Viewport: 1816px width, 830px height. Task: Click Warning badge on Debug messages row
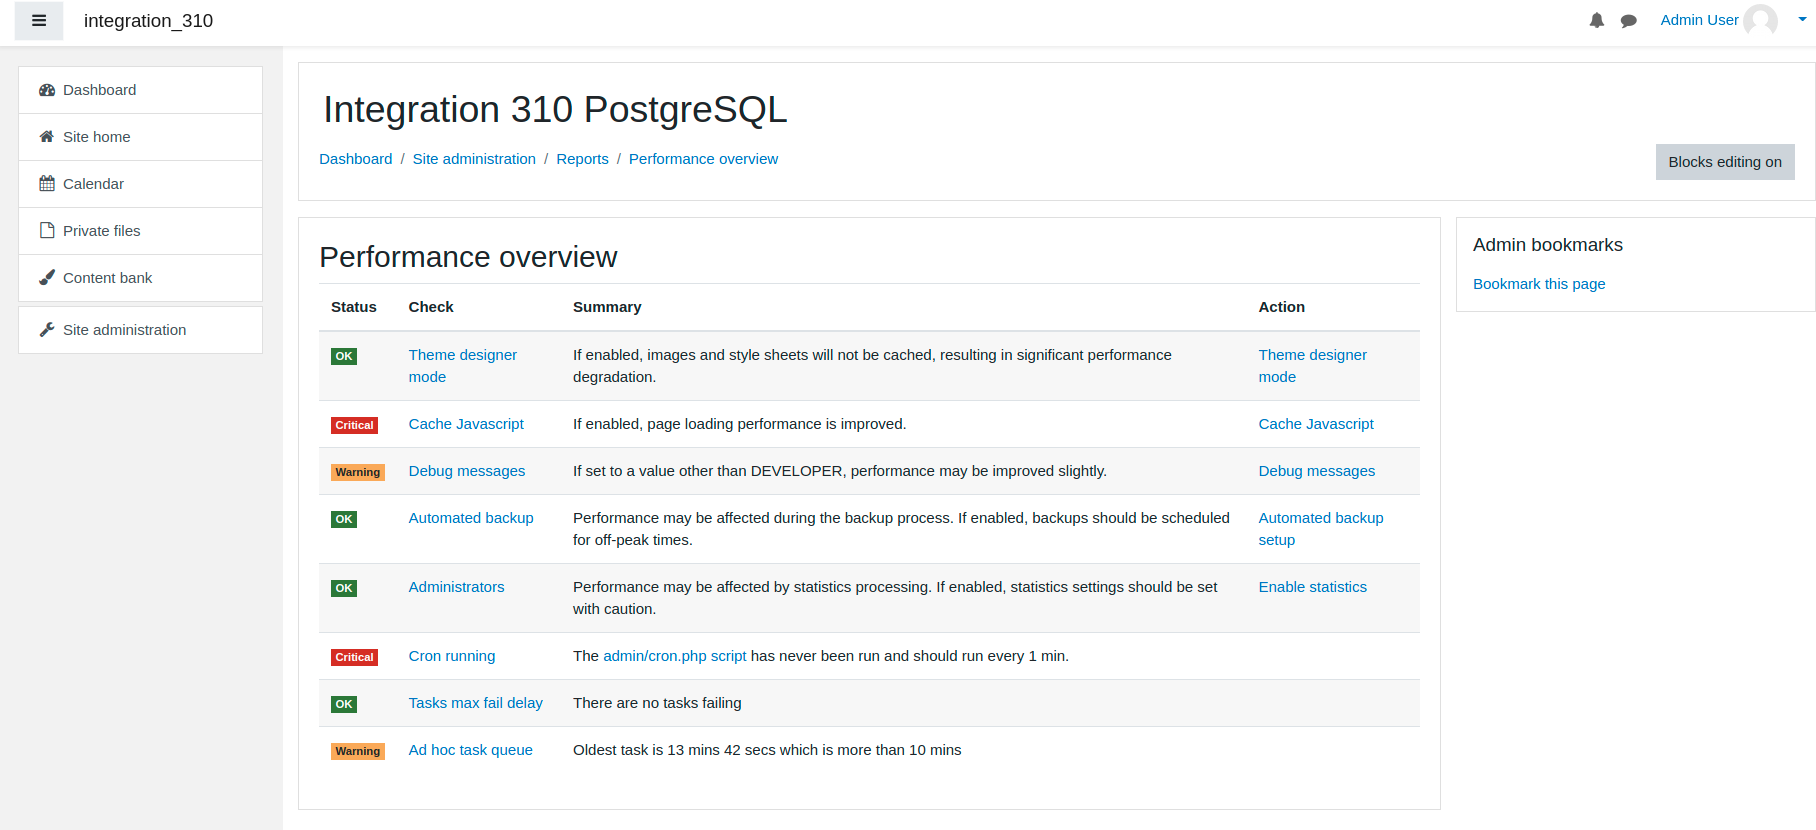coord(358,472)
